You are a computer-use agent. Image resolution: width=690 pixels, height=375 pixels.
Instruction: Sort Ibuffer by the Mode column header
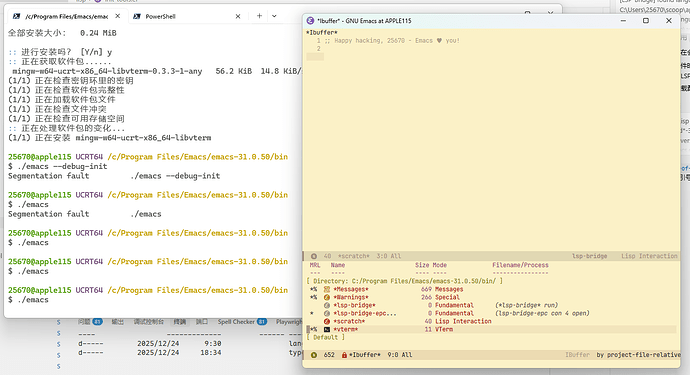pos(440,265)
